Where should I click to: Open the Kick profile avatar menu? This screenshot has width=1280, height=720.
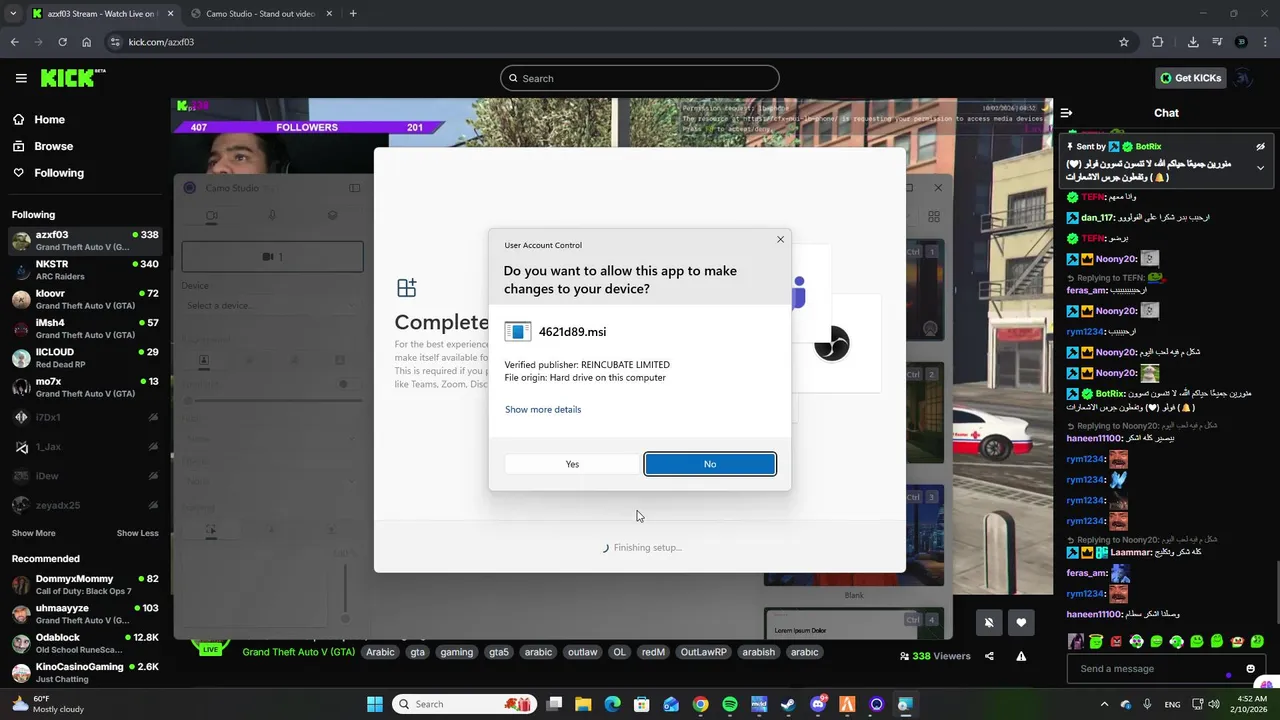1243,78
